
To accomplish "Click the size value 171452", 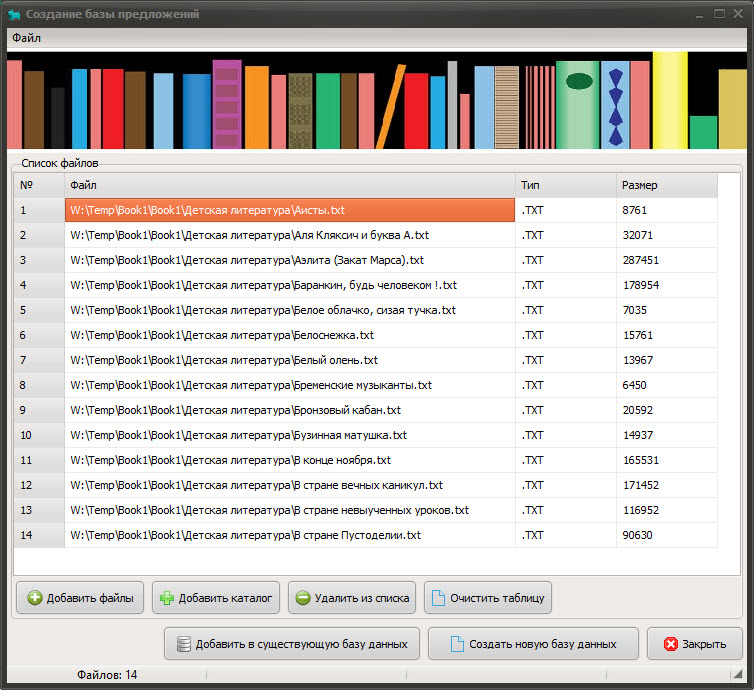I will (641, 485).
